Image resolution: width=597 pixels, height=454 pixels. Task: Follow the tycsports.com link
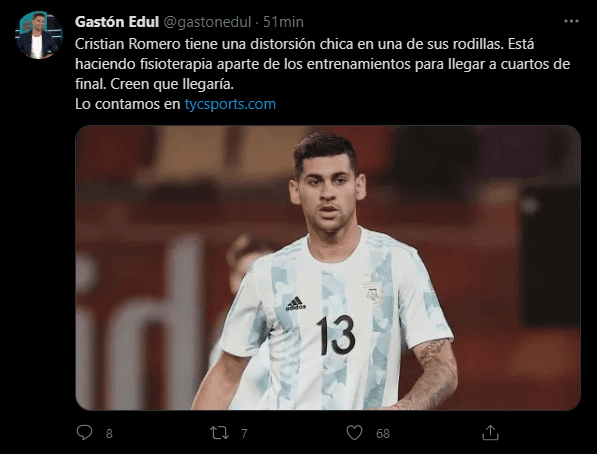230,104
